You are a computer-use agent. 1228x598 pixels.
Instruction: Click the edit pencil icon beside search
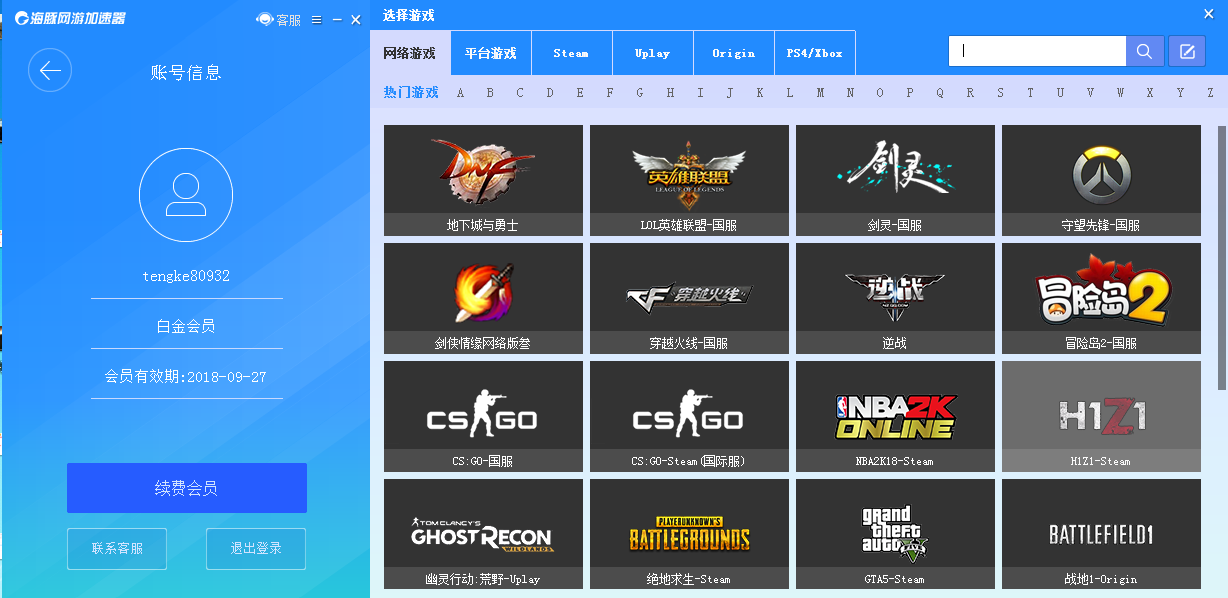(x=1187, y=52)
